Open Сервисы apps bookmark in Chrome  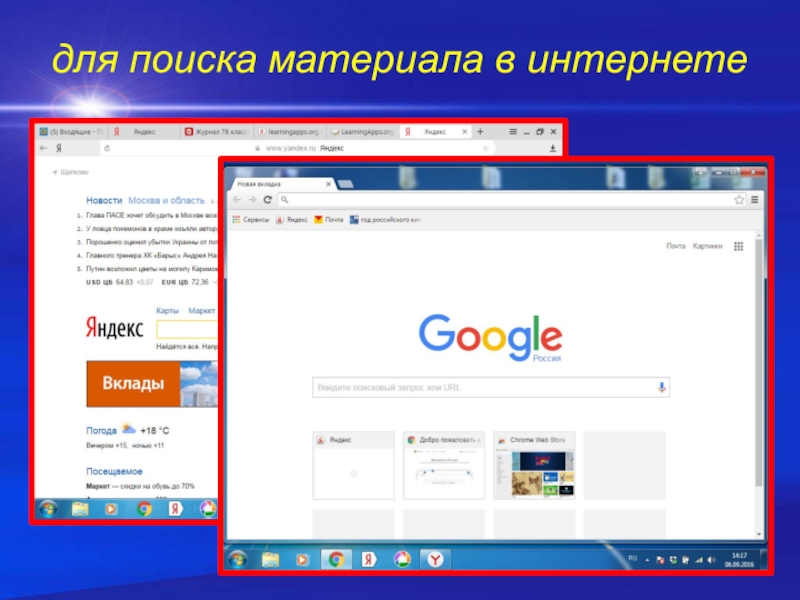pos(251,219)
